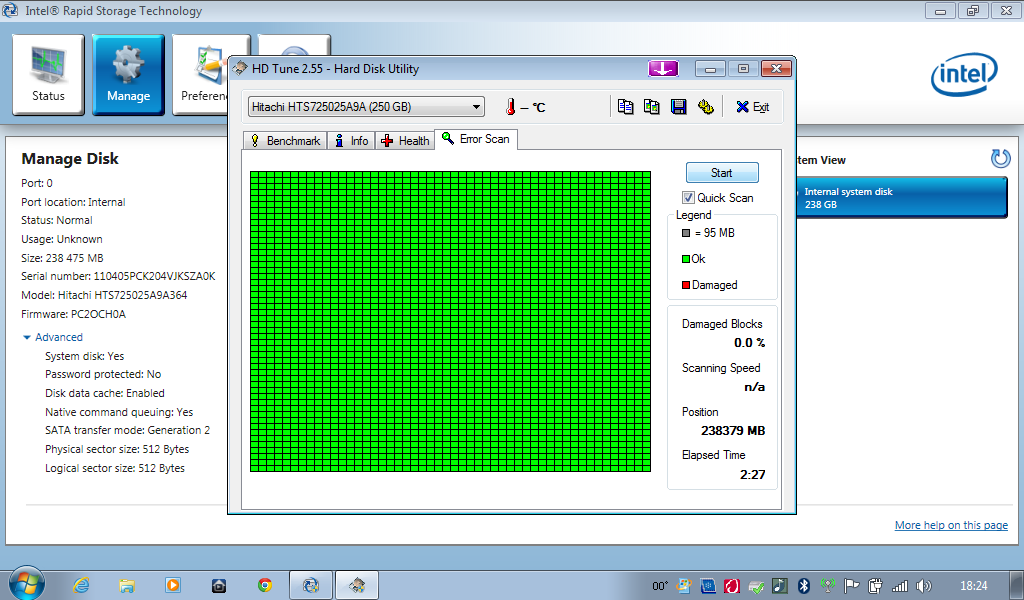The width and height of the screenshot is (1024, 600).
Task: Click 'Native command queuing: Yes' text
Action: click(119, 412)
